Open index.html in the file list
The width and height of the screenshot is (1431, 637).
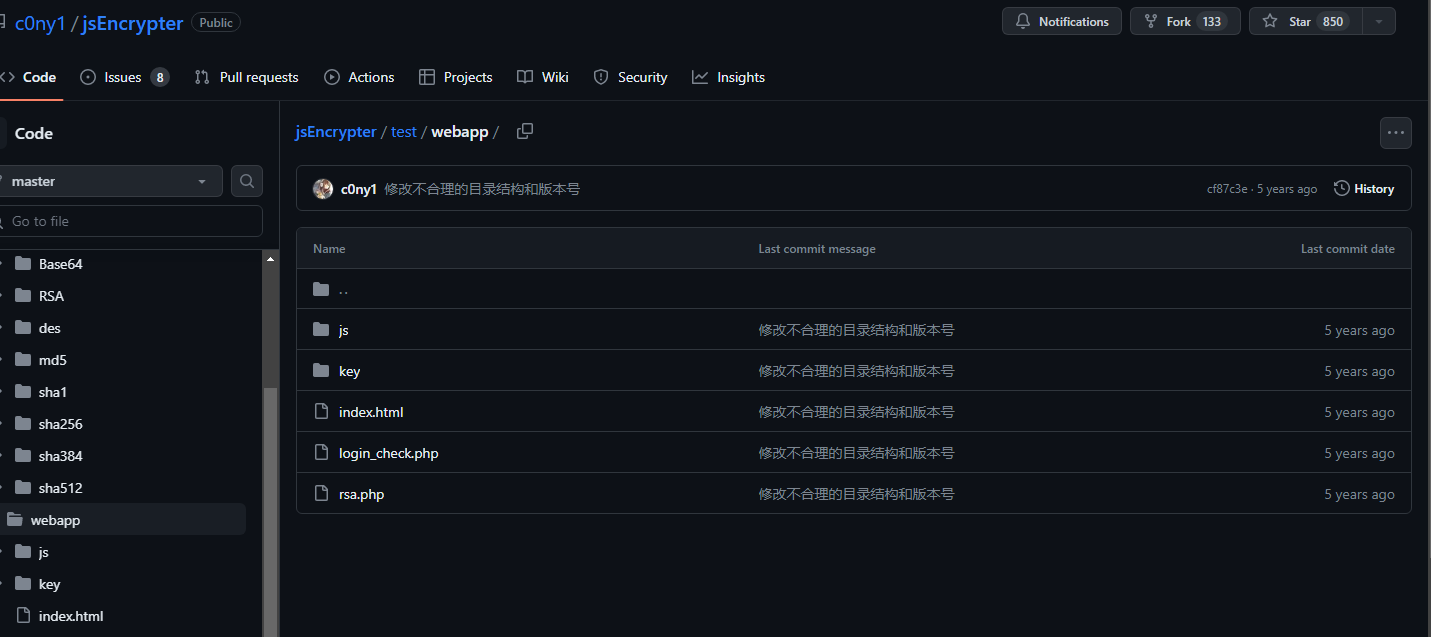pyautogui.click(x=371, y=412)
